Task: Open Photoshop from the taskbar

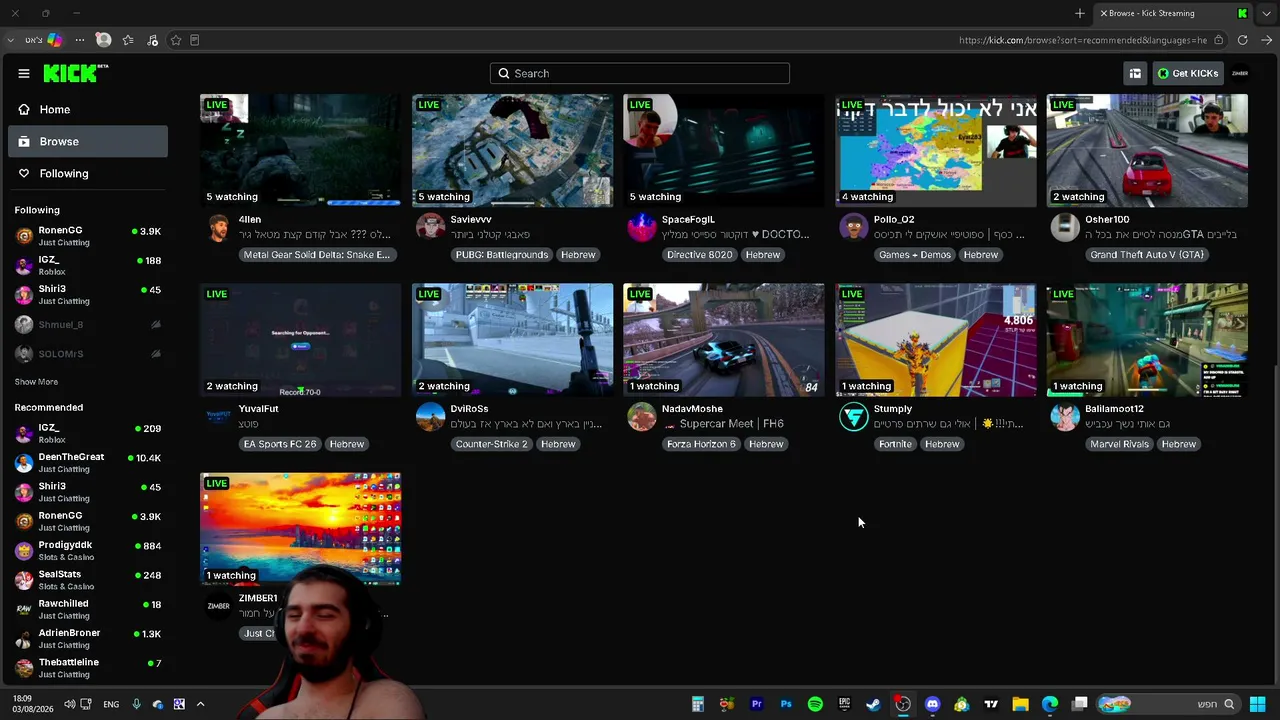Action: [786, 704]
